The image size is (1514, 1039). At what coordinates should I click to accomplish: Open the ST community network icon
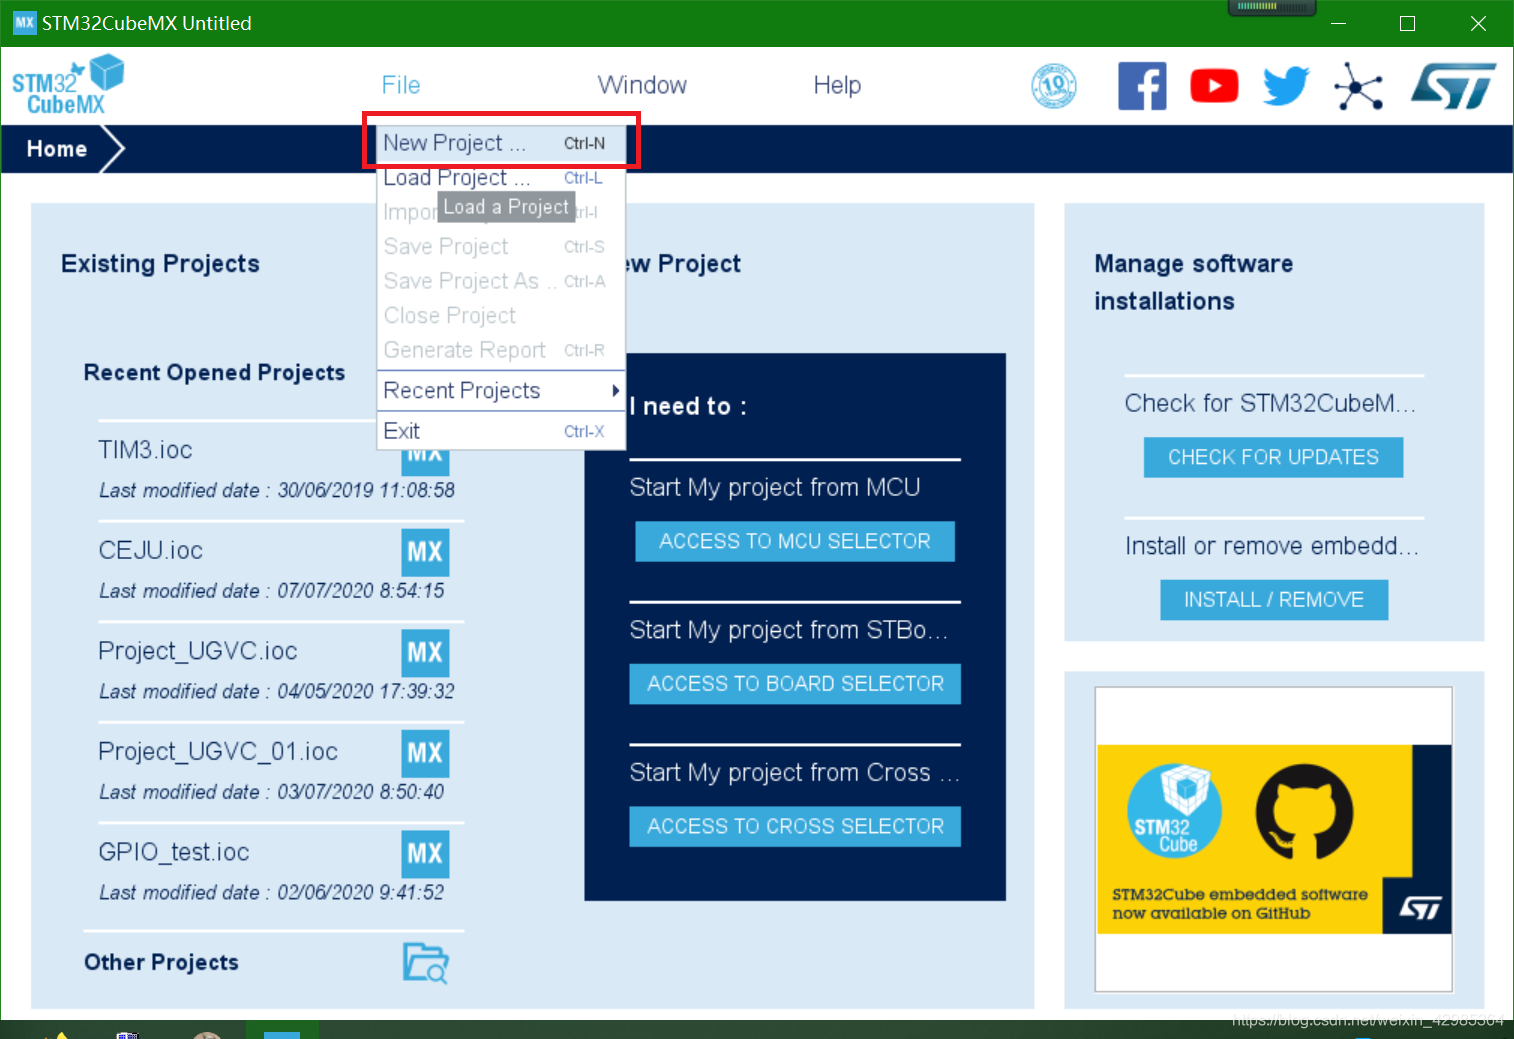pos(1358,86)
